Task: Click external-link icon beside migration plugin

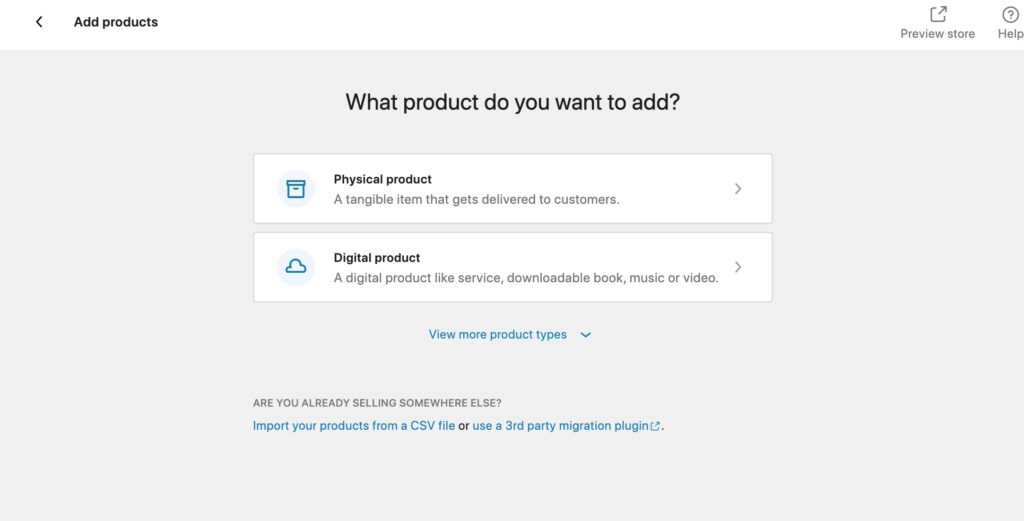Action: point(656,426)
